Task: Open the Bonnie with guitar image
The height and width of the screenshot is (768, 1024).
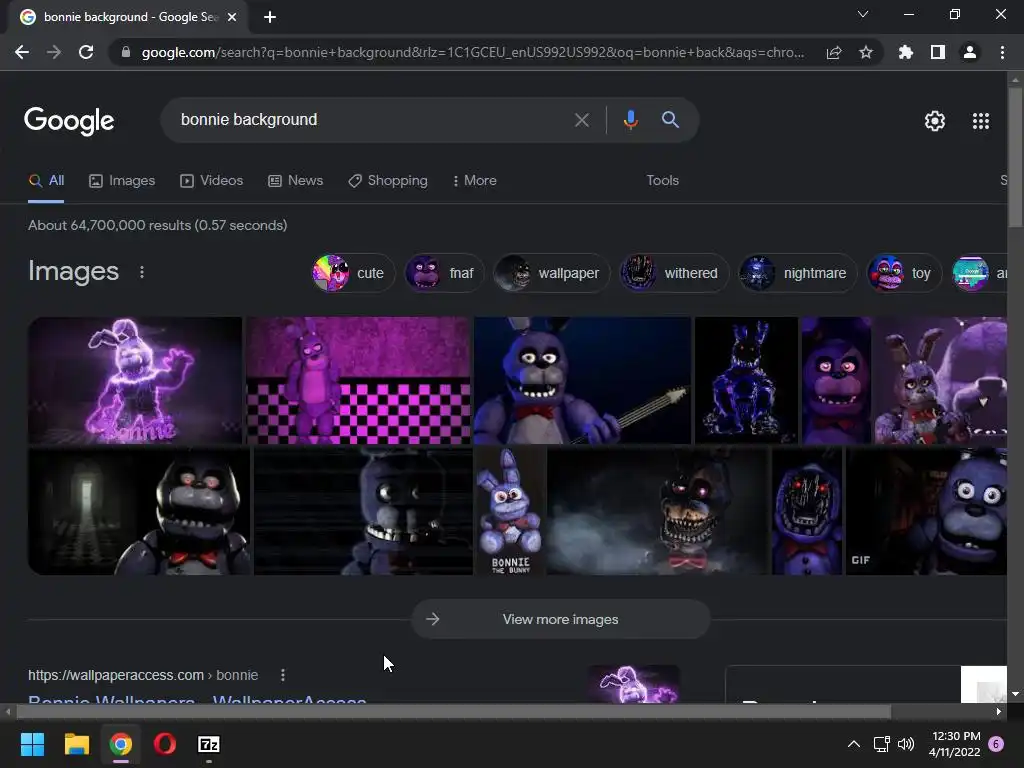Action: coord(583,381)
